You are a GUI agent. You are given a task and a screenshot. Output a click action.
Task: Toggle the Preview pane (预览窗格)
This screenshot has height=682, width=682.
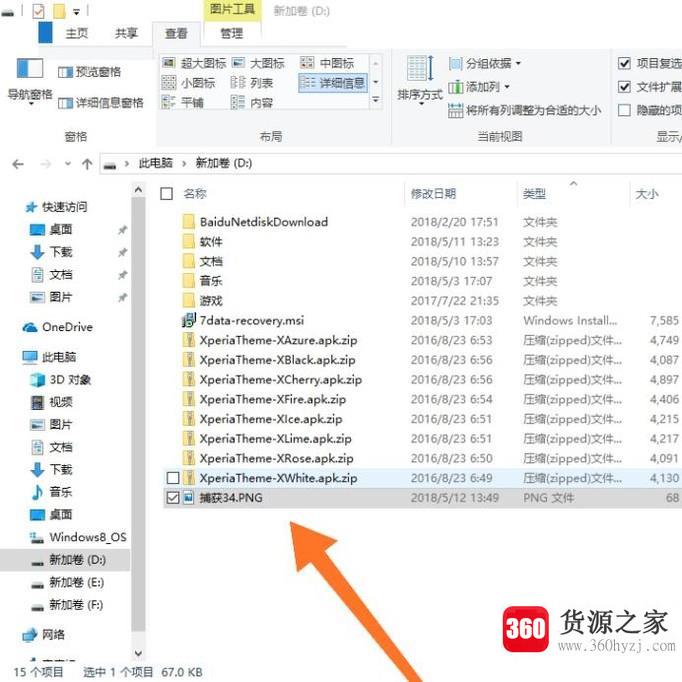tap(90, 72)
